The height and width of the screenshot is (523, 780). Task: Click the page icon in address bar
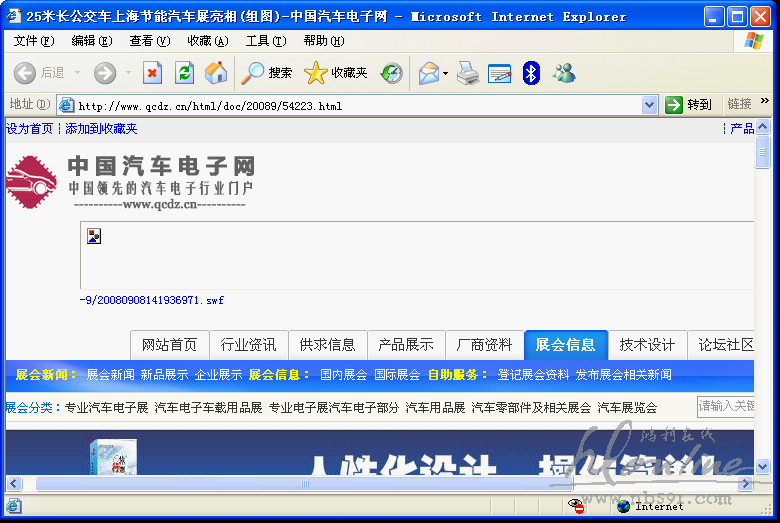66,105
